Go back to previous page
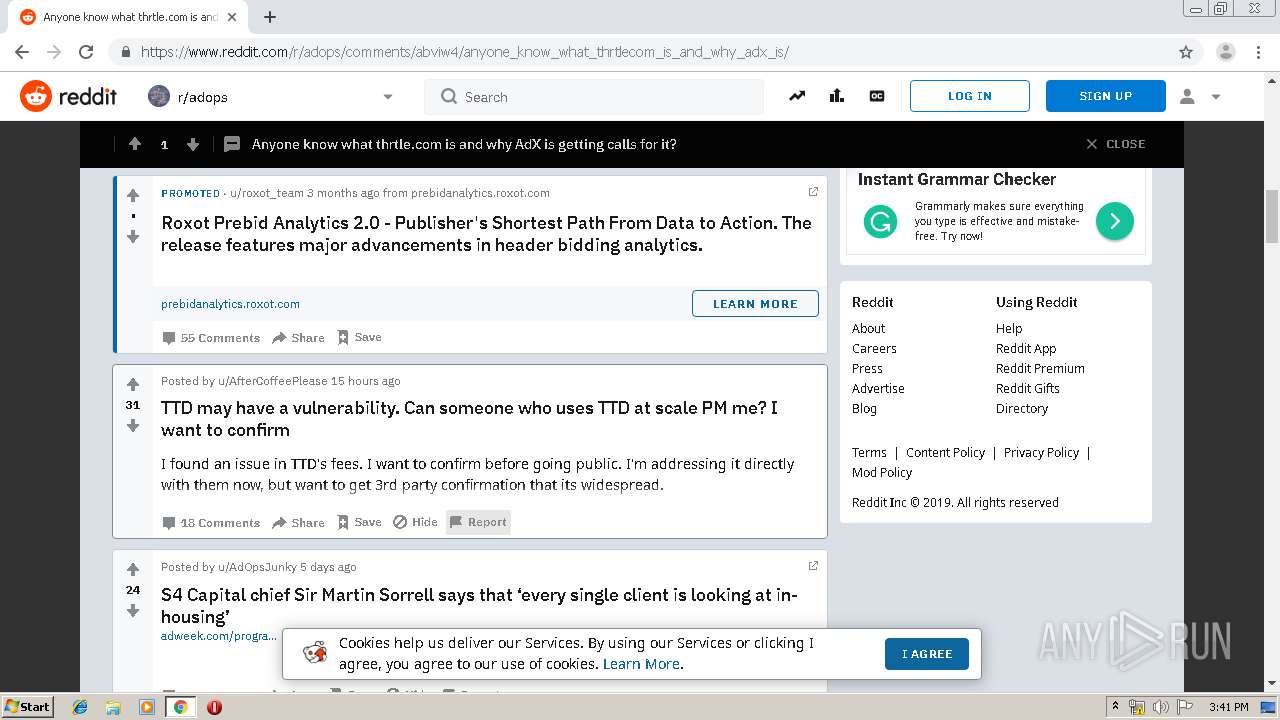This screenshot has width=1280, height=720. click(22, 52)
